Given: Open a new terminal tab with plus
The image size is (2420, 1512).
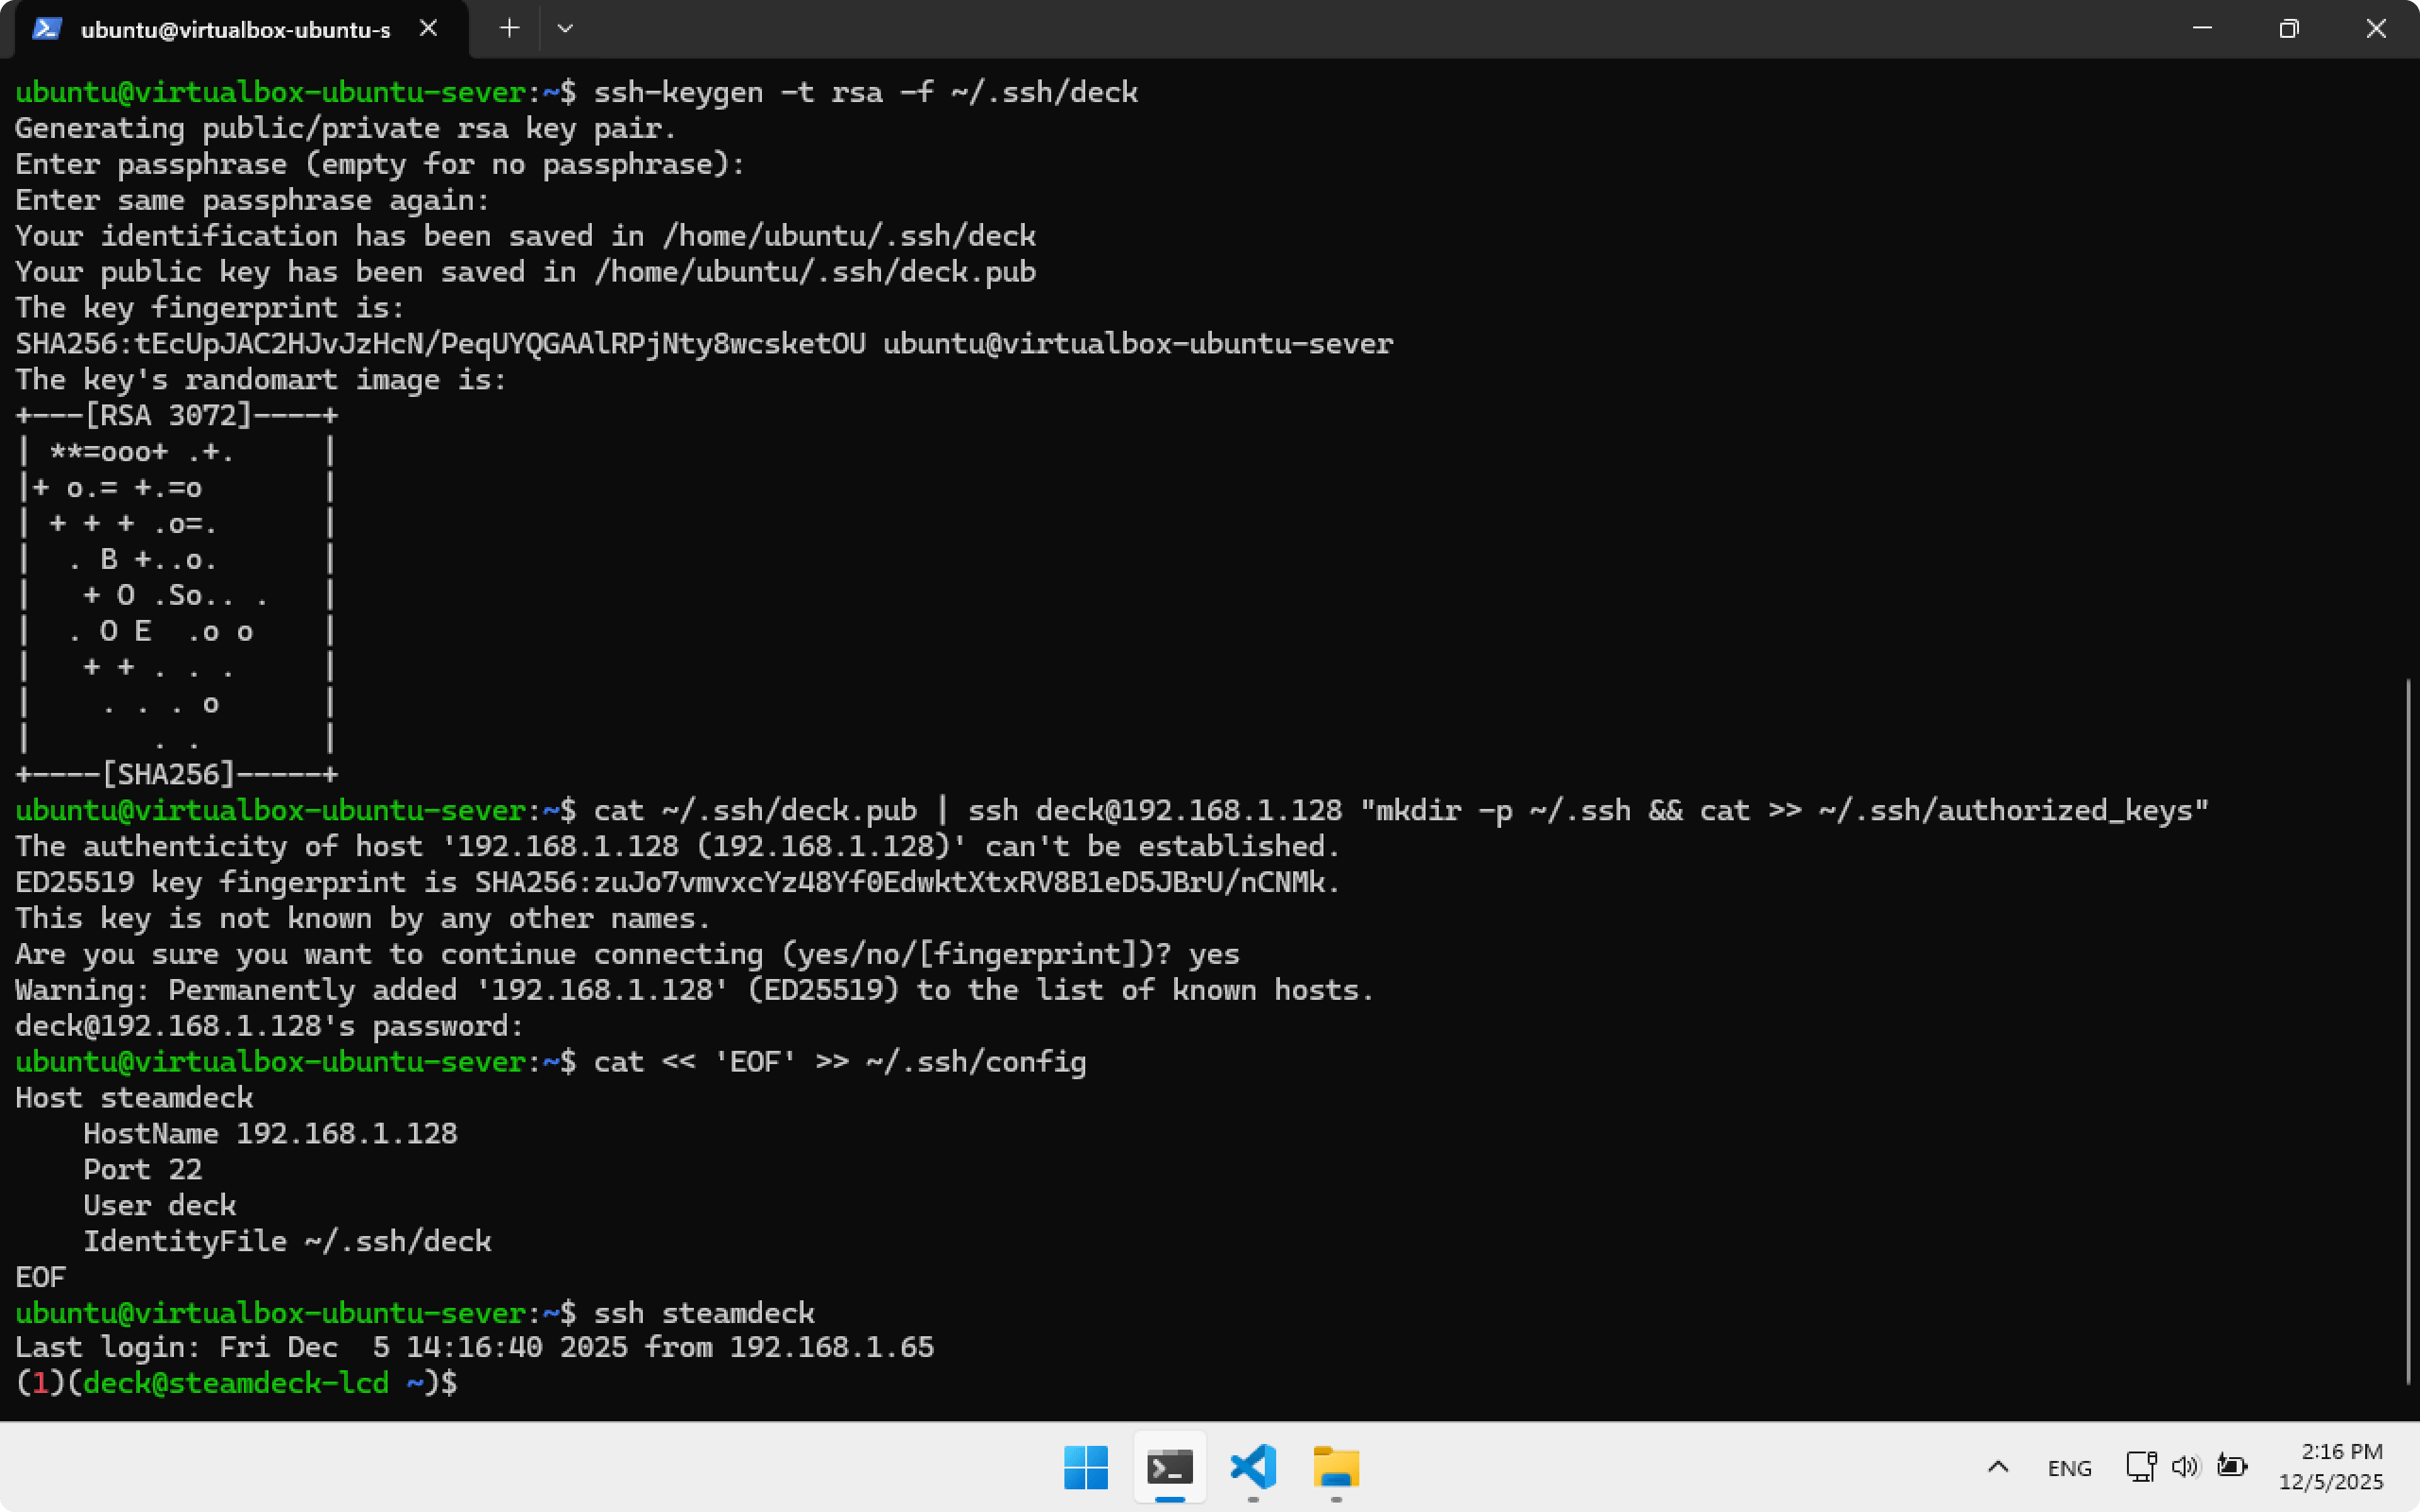Looking at the screenshot, I should [x=509, y=29].
